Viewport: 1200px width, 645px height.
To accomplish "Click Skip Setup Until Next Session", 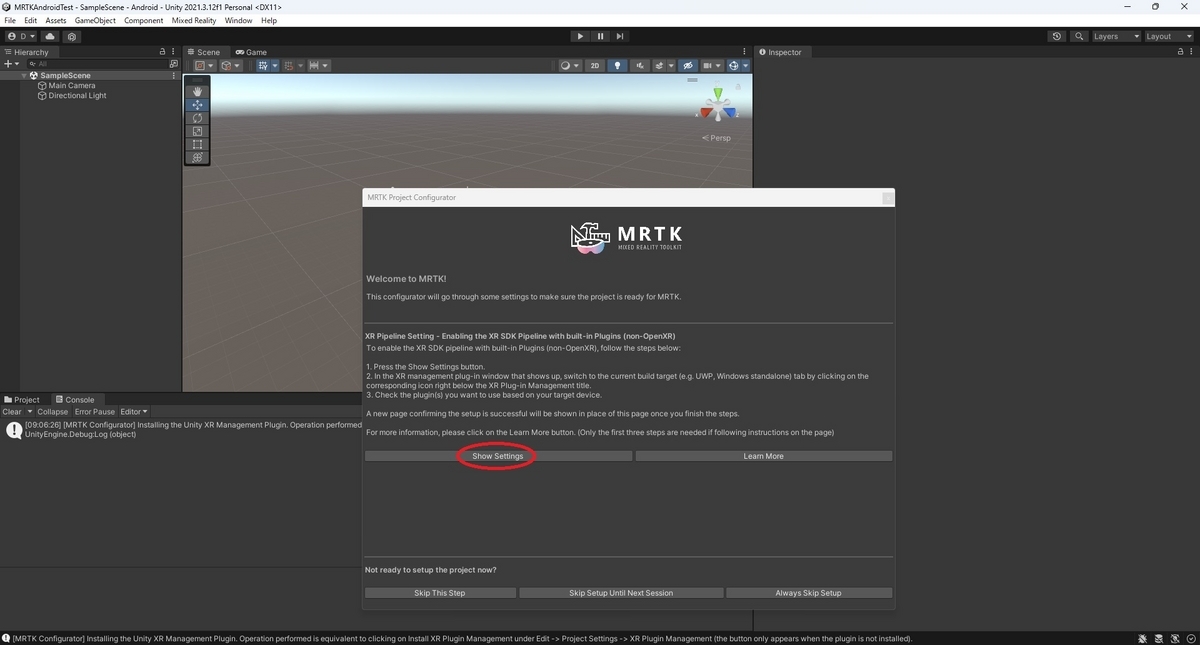I will pos(621,593).
